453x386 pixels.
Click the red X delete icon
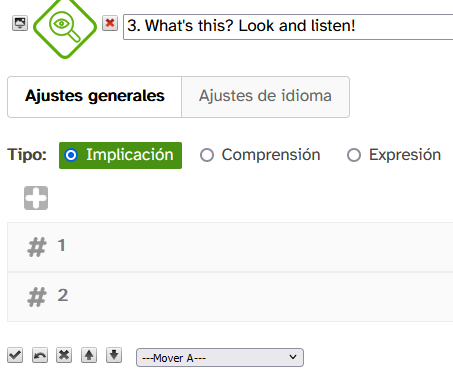click(x=110, y=23)
